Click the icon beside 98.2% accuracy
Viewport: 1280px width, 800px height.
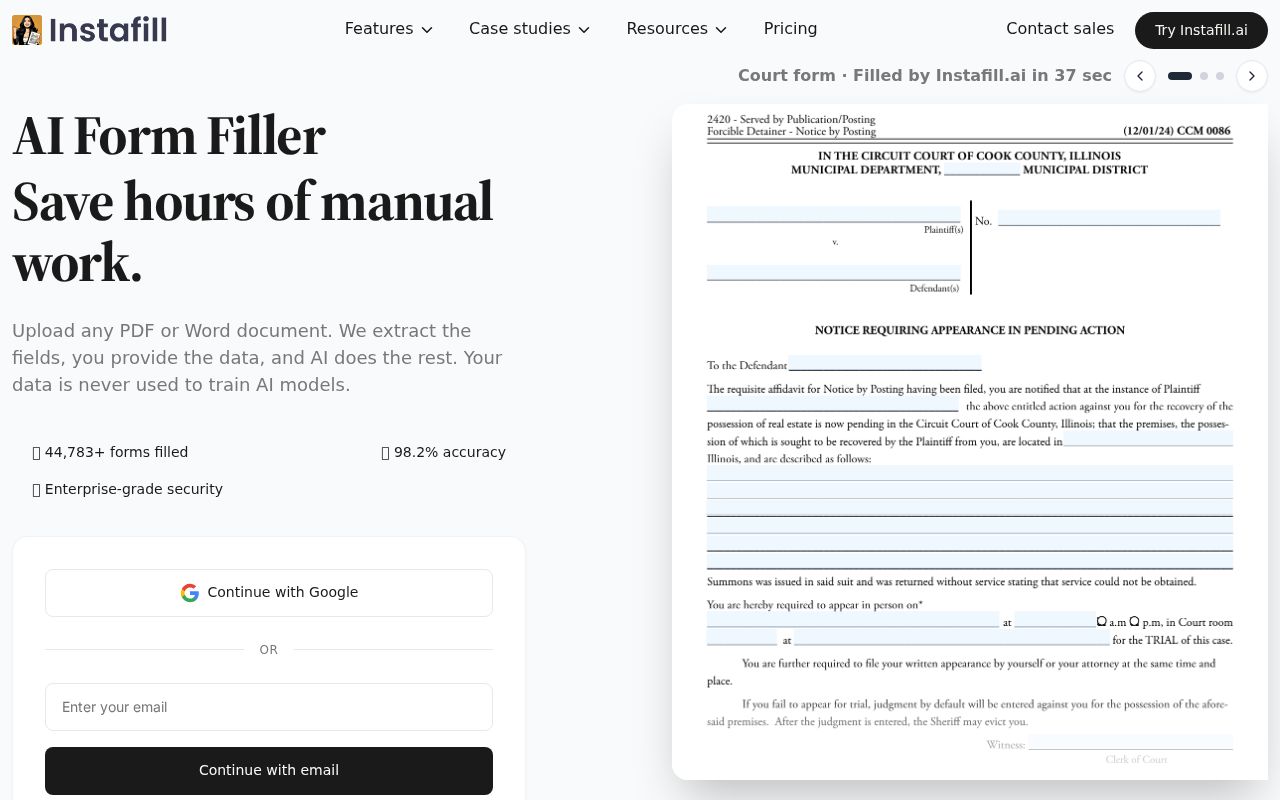click(x=386, y=453)
